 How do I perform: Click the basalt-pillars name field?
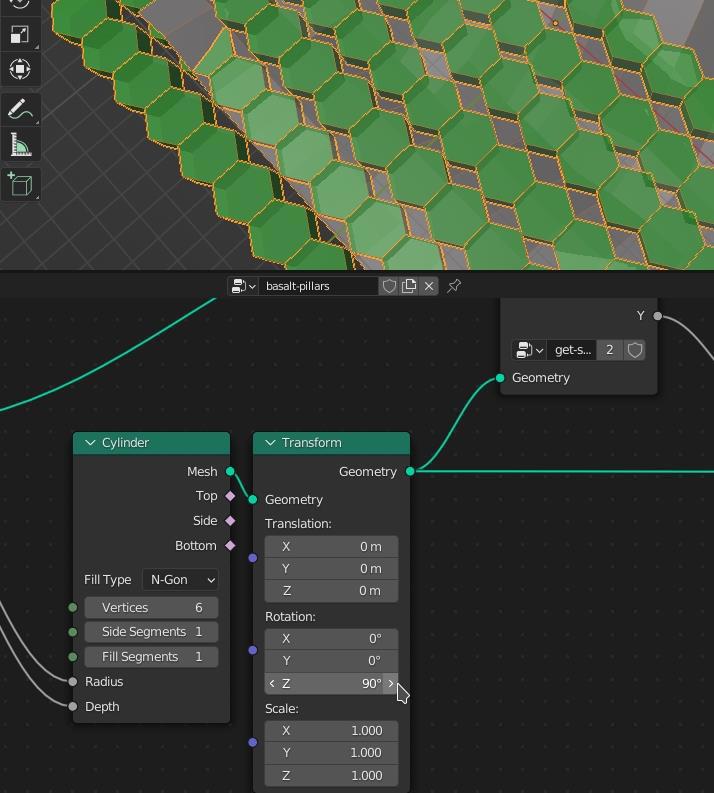point(317,286)
